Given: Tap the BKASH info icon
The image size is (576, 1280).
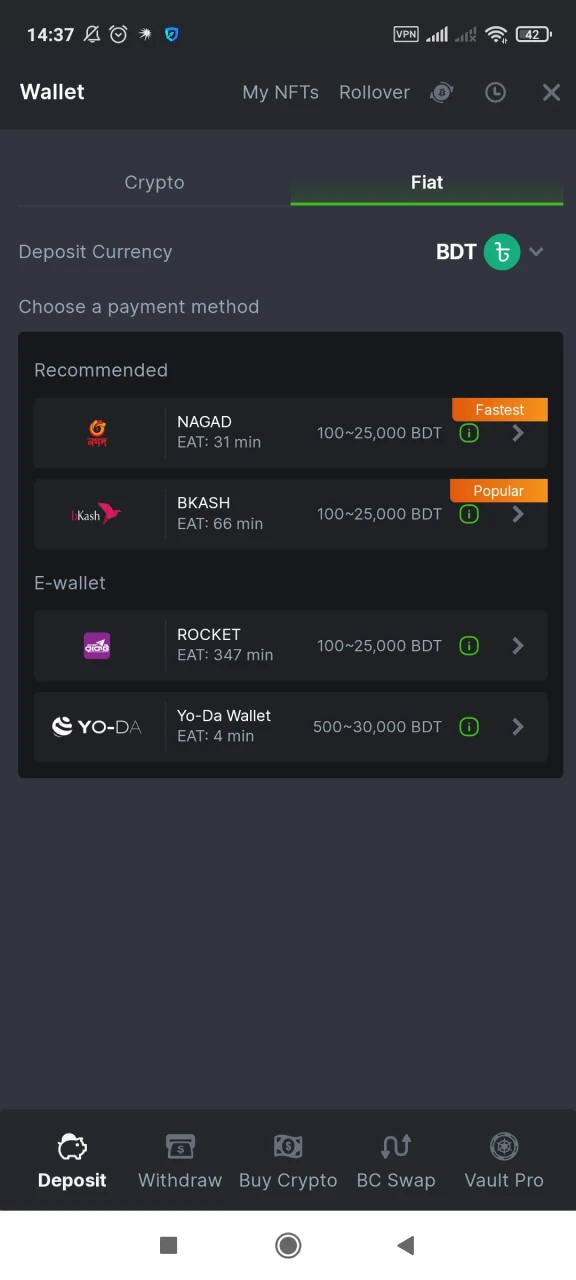Looking at the screenshot, I should 469,514.
